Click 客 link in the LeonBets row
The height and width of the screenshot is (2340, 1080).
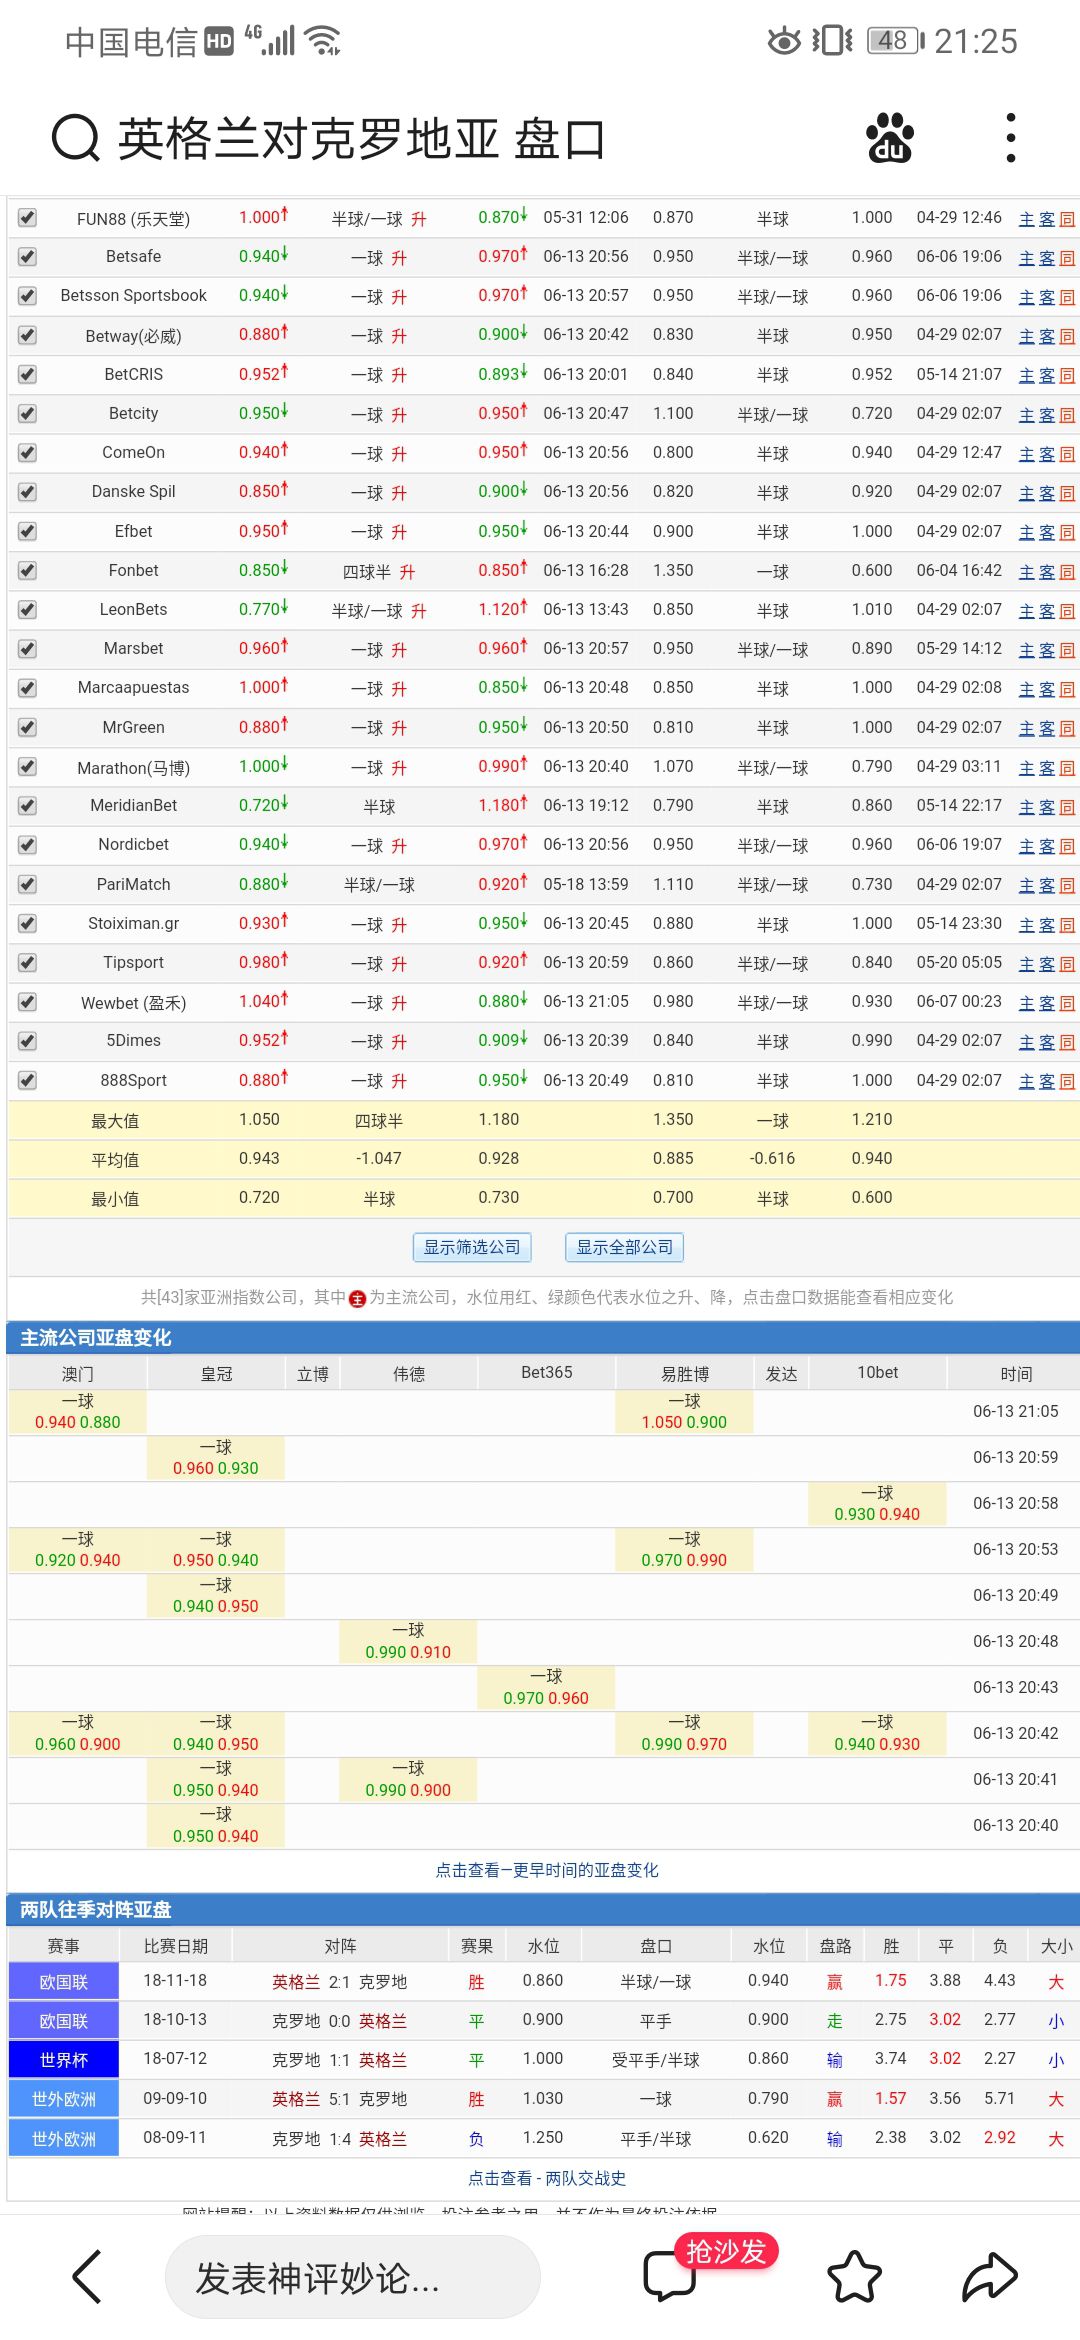point(1047,611)
